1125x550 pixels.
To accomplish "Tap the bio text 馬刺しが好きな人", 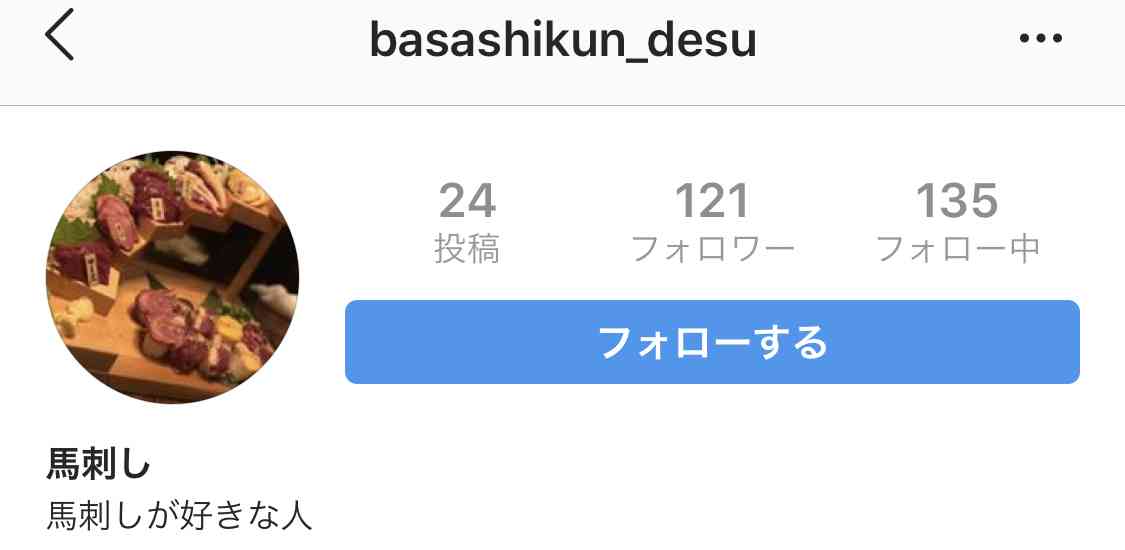I will pyautogui.click(x=179, y=516).
